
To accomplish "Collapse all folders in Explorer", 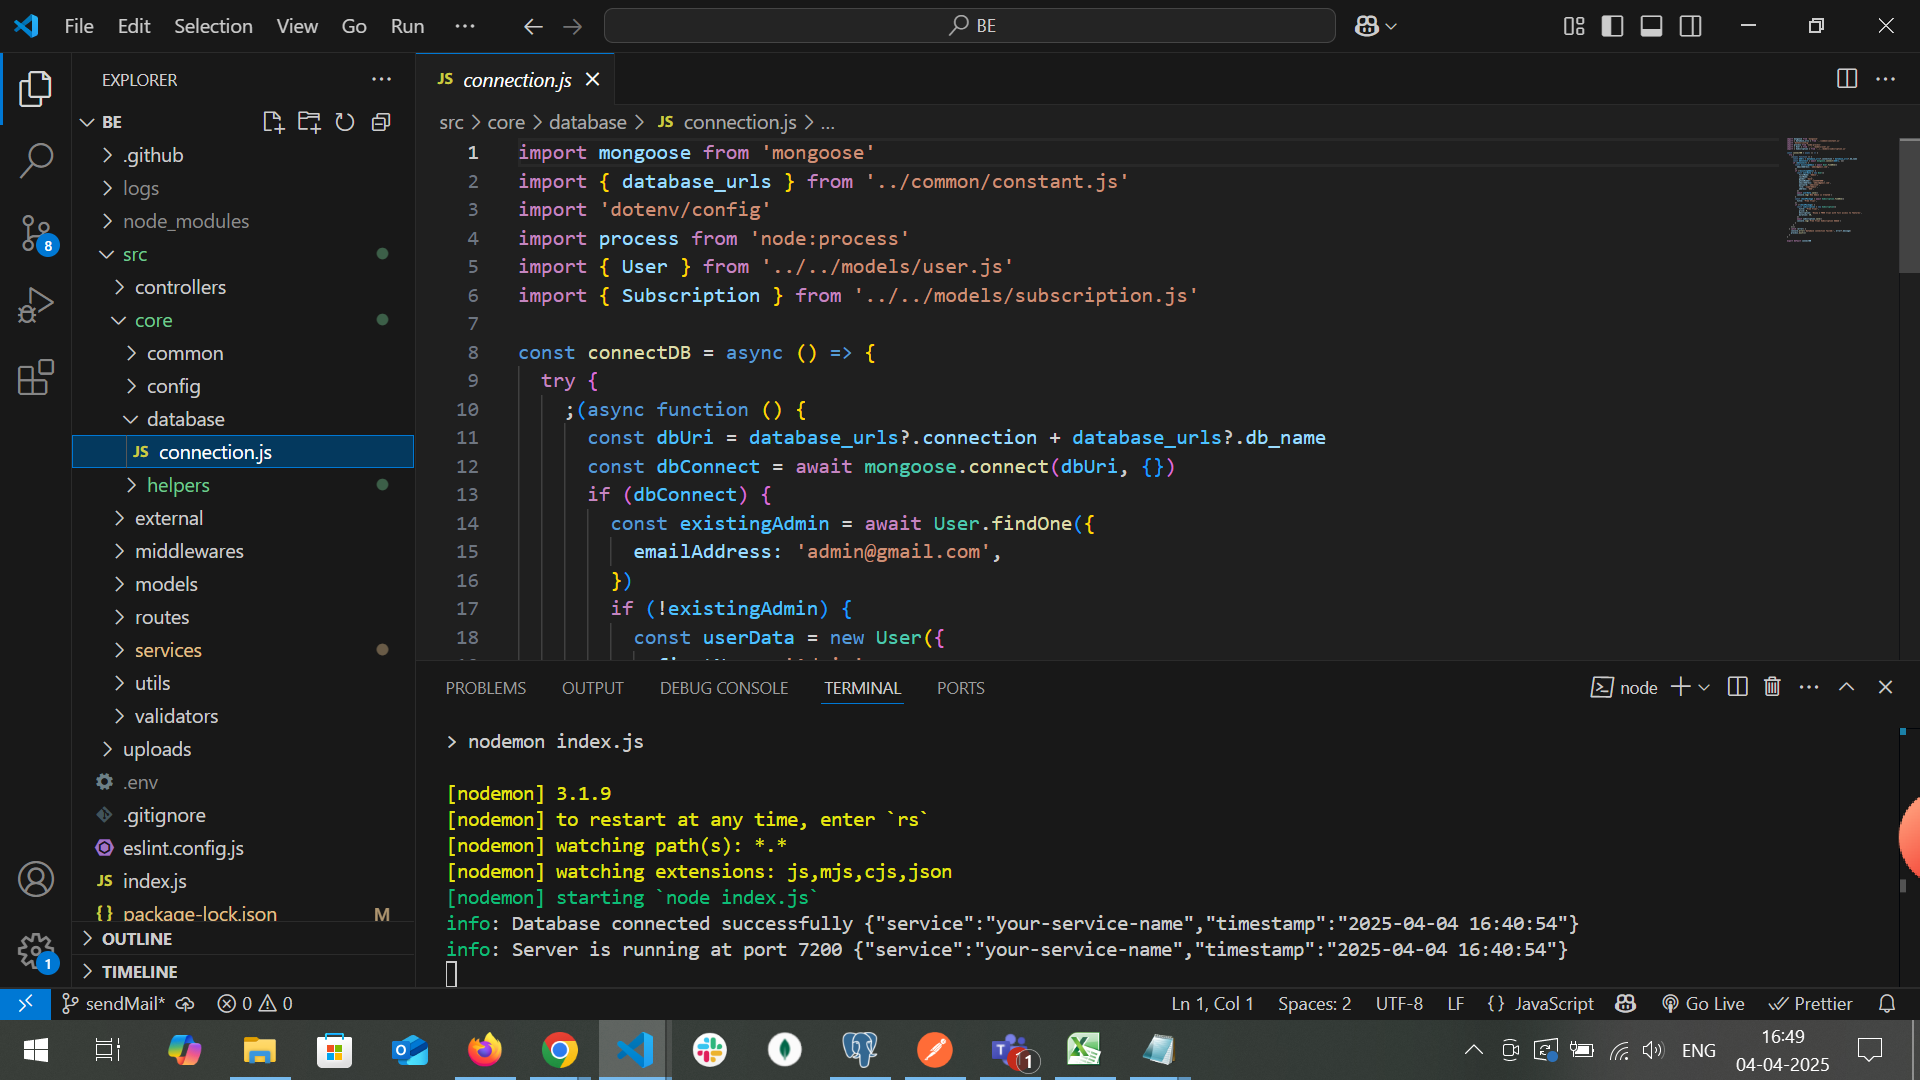I will pyautogui.click(x=381, y=122).
